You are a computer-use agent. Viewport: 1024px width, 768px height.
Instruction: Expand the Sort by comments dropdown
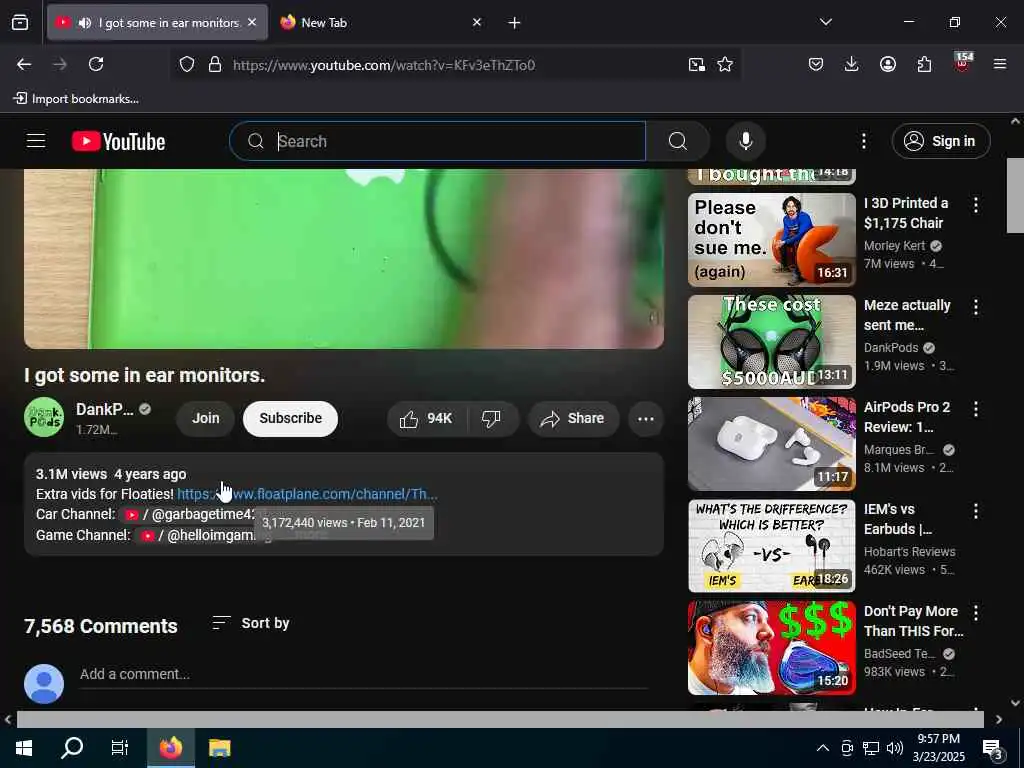coord(251,623)
